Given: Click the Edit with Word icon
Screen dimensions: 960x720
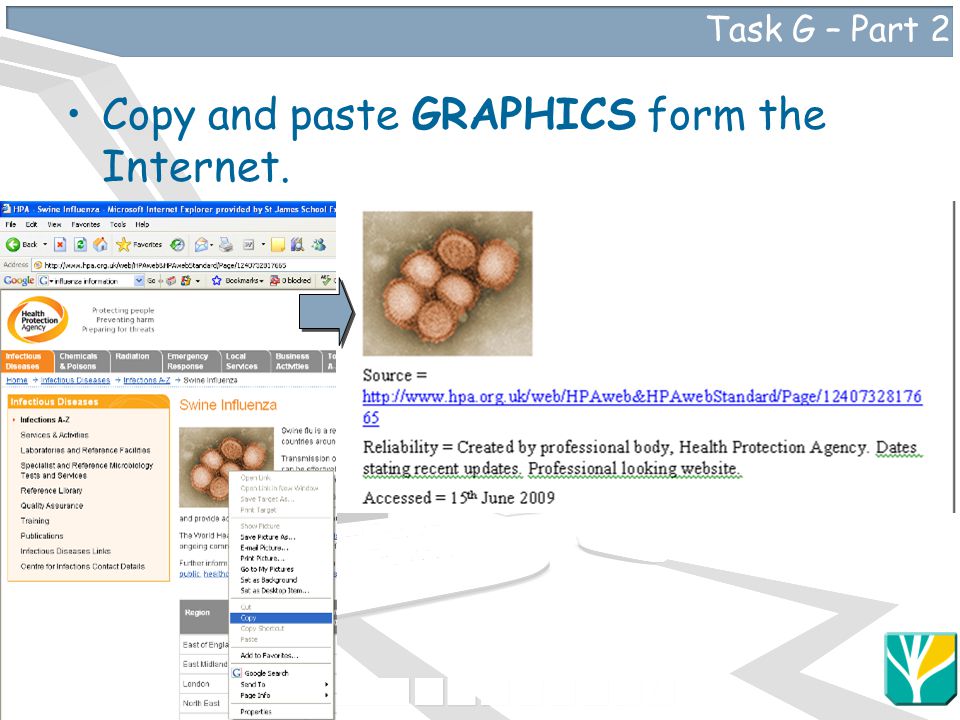Looking at the screenshot, I should point(249,245).
